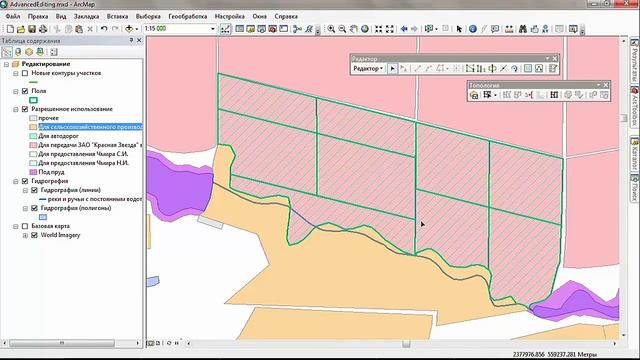The width and height of the screenshot is (640, 360).
Task: Open the 'Каталог' side tab
Action: coord(635,154)
